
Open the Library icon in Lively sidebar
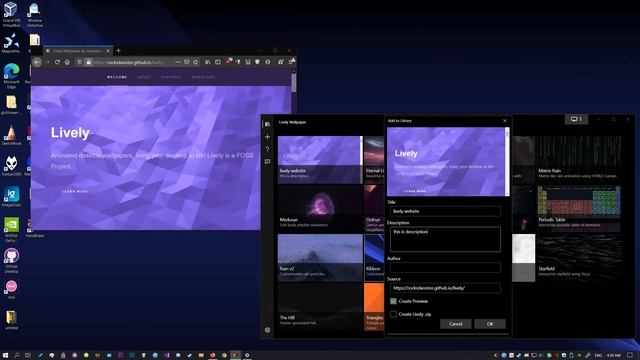click(x=267, y=124)
